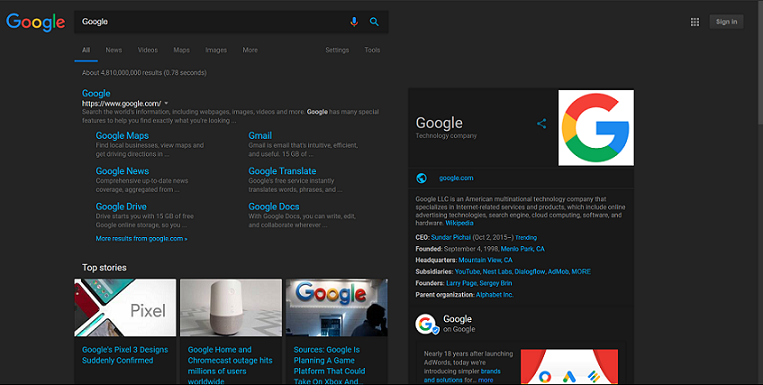Open the Pixel story thumbnail
Viewport: 763px width, 385px height.
pos(125,308)
